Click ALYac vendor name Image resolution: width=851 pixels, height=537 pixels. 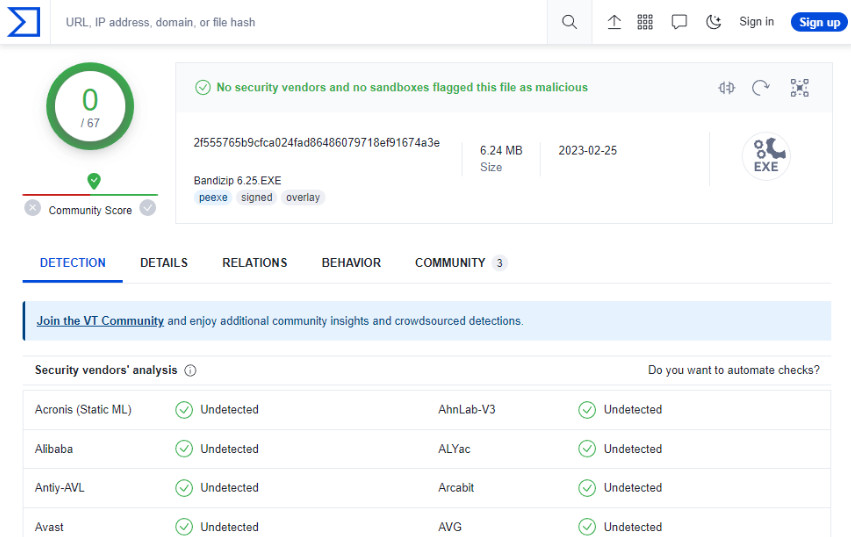[454, 449]
